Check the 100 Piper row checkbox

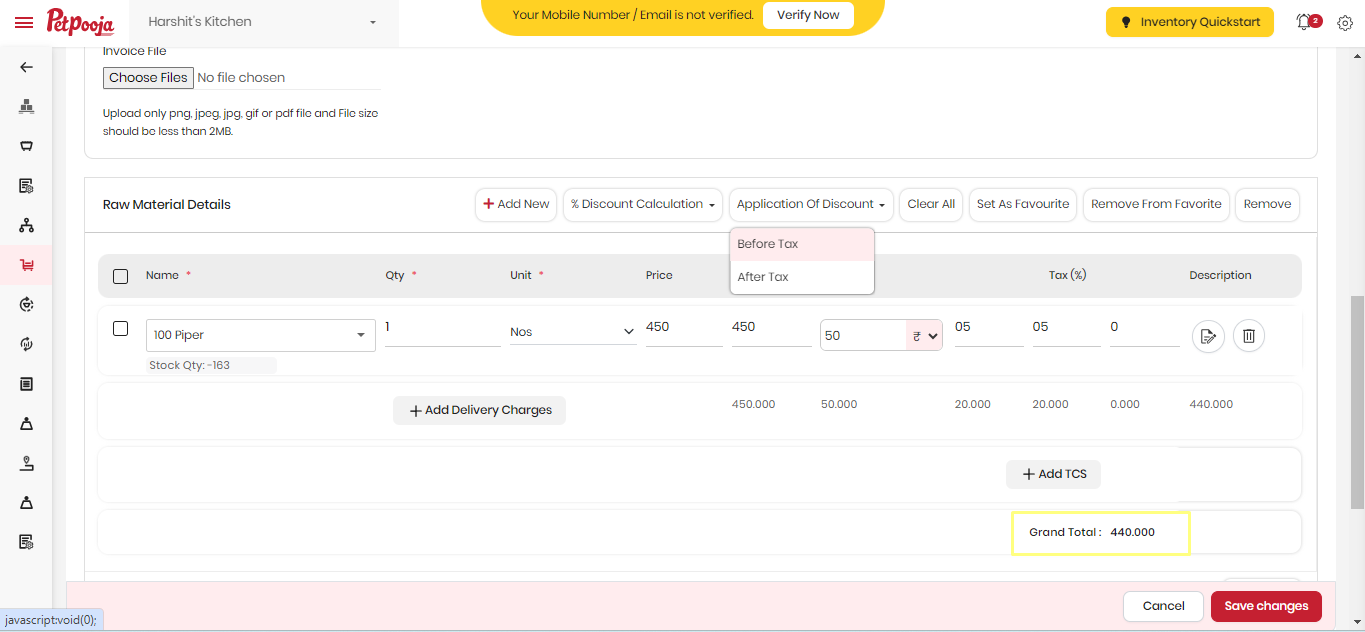[121, 328]
